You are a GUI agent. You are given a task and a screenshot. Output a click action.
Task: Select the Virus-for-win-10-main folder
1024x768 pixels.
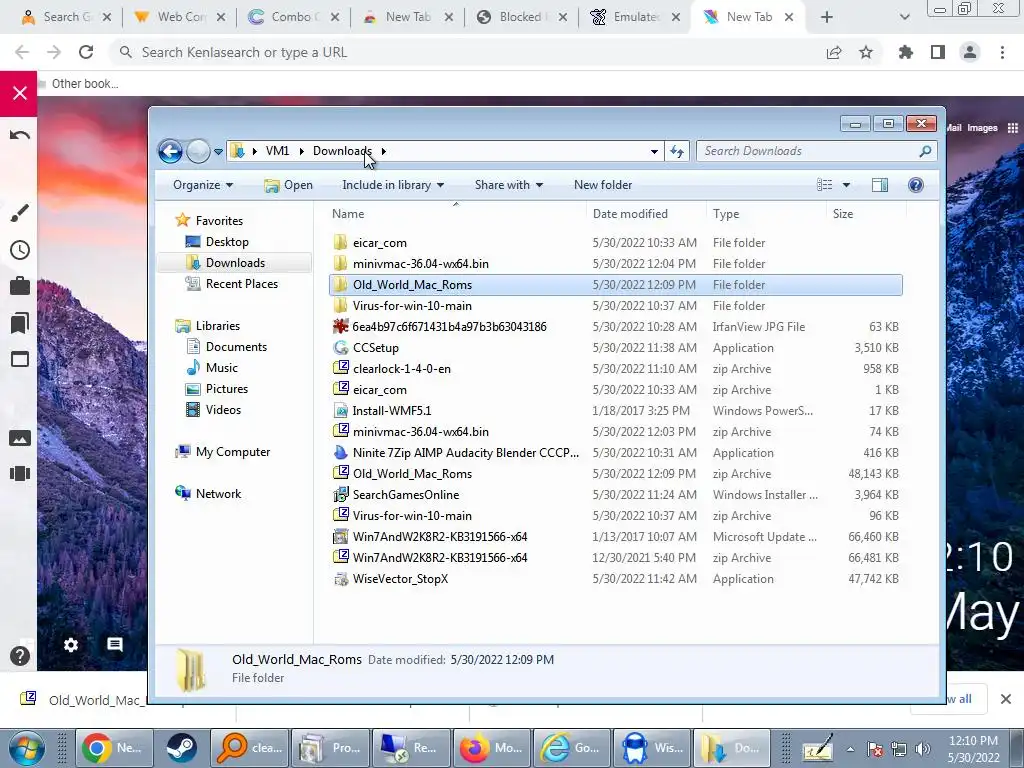tap(615, 306)
